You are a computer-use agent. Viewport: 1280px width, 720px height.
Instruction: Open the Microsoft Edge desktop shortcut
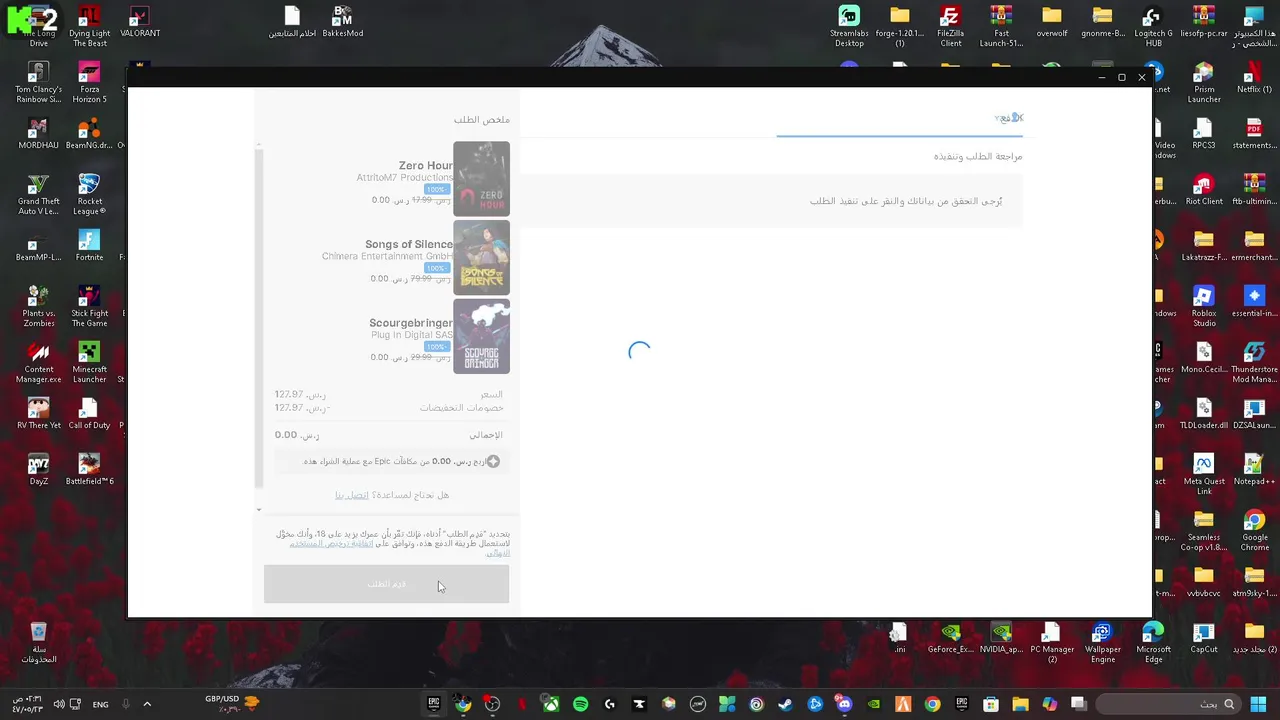click(1153, 642)
